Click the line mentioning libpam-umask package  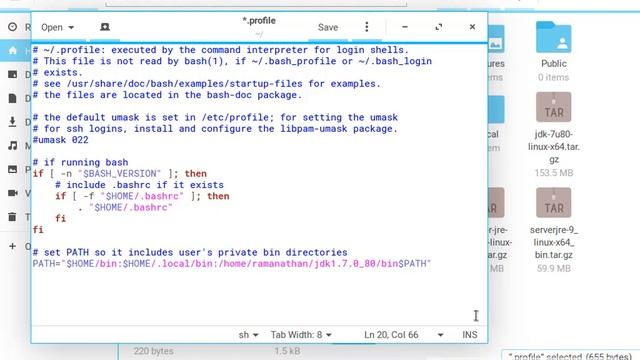pyautogui.click(x=215, y=129)
